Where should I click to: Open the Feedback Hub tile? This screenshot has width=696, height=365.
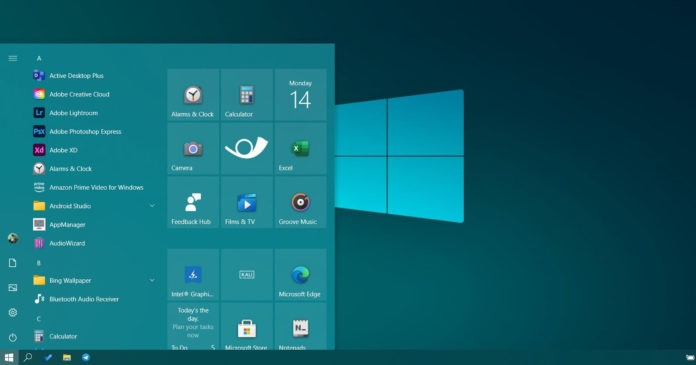pos(193,202)
